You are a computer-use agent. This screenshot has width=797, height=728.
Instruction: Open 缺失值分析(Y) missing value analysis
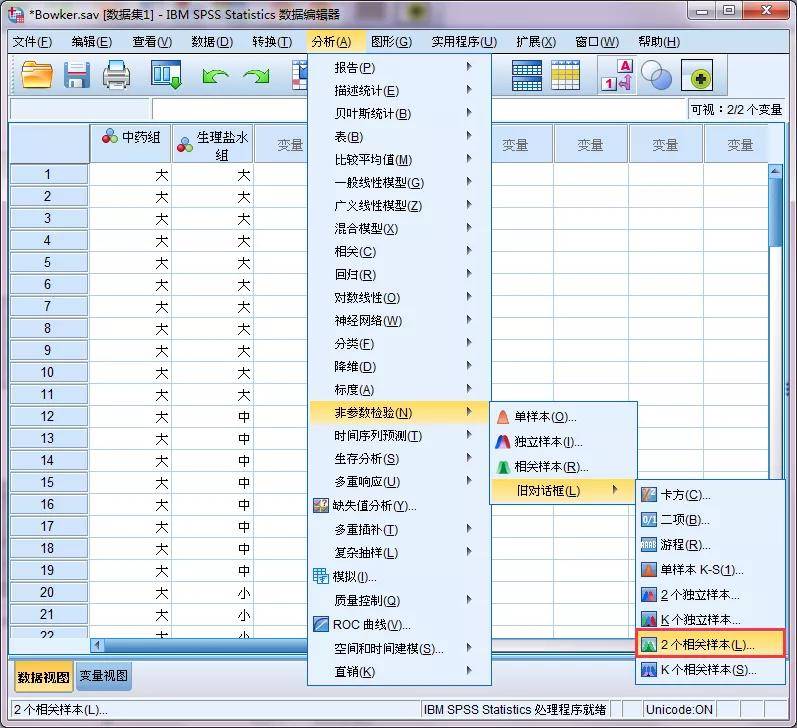(400, 506)
